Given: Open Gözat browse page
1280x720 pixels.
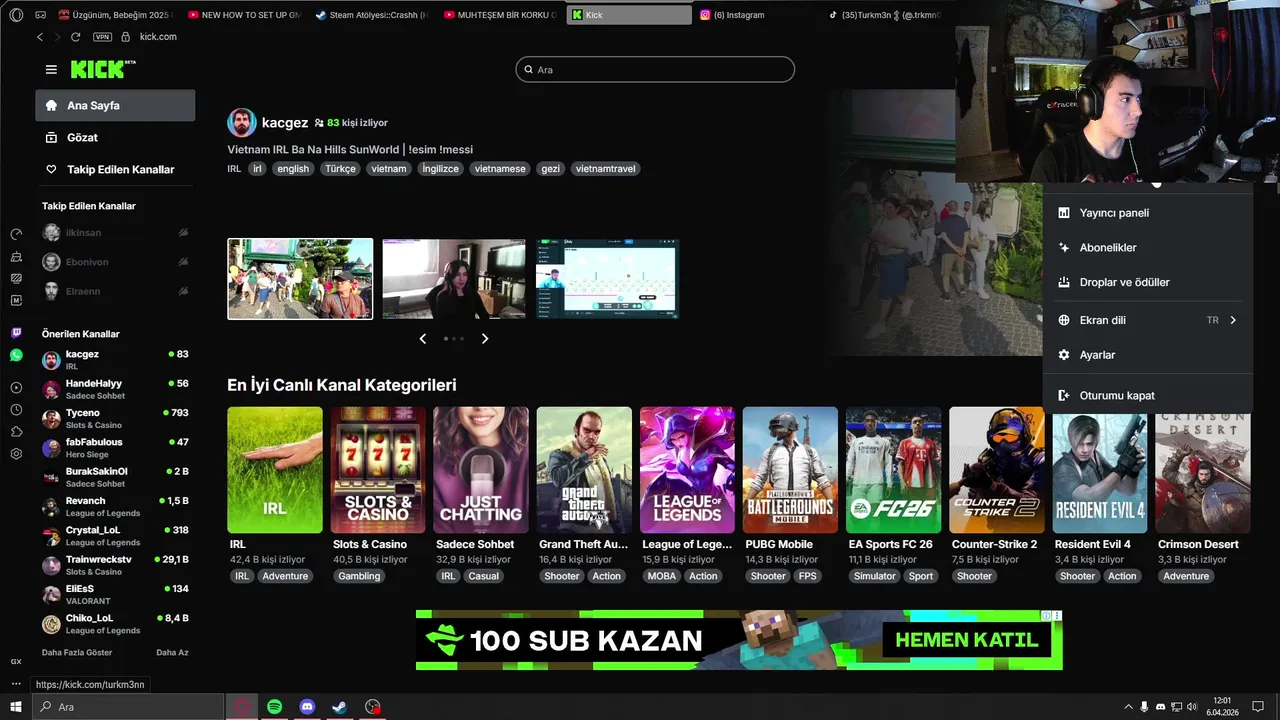Looking at the screenshot, I should (115, 137).
